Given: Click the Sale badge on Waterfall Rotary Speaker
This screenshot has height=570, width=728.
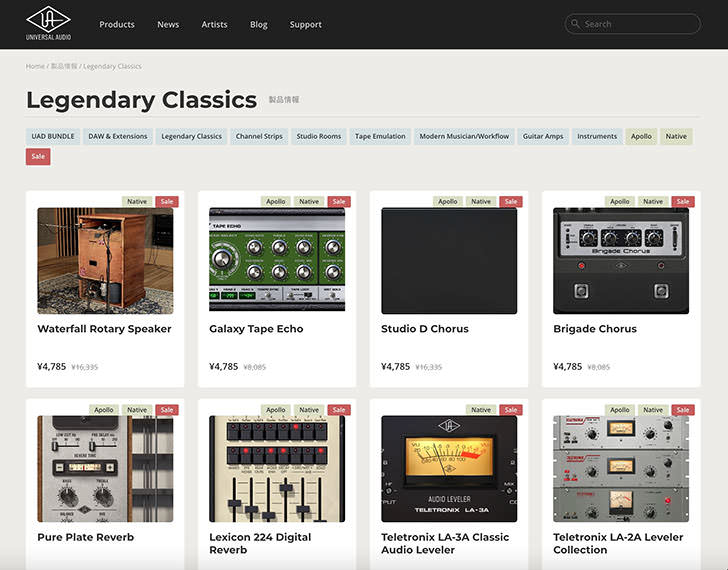Looking at the screenshot, I should coord(167,201).
